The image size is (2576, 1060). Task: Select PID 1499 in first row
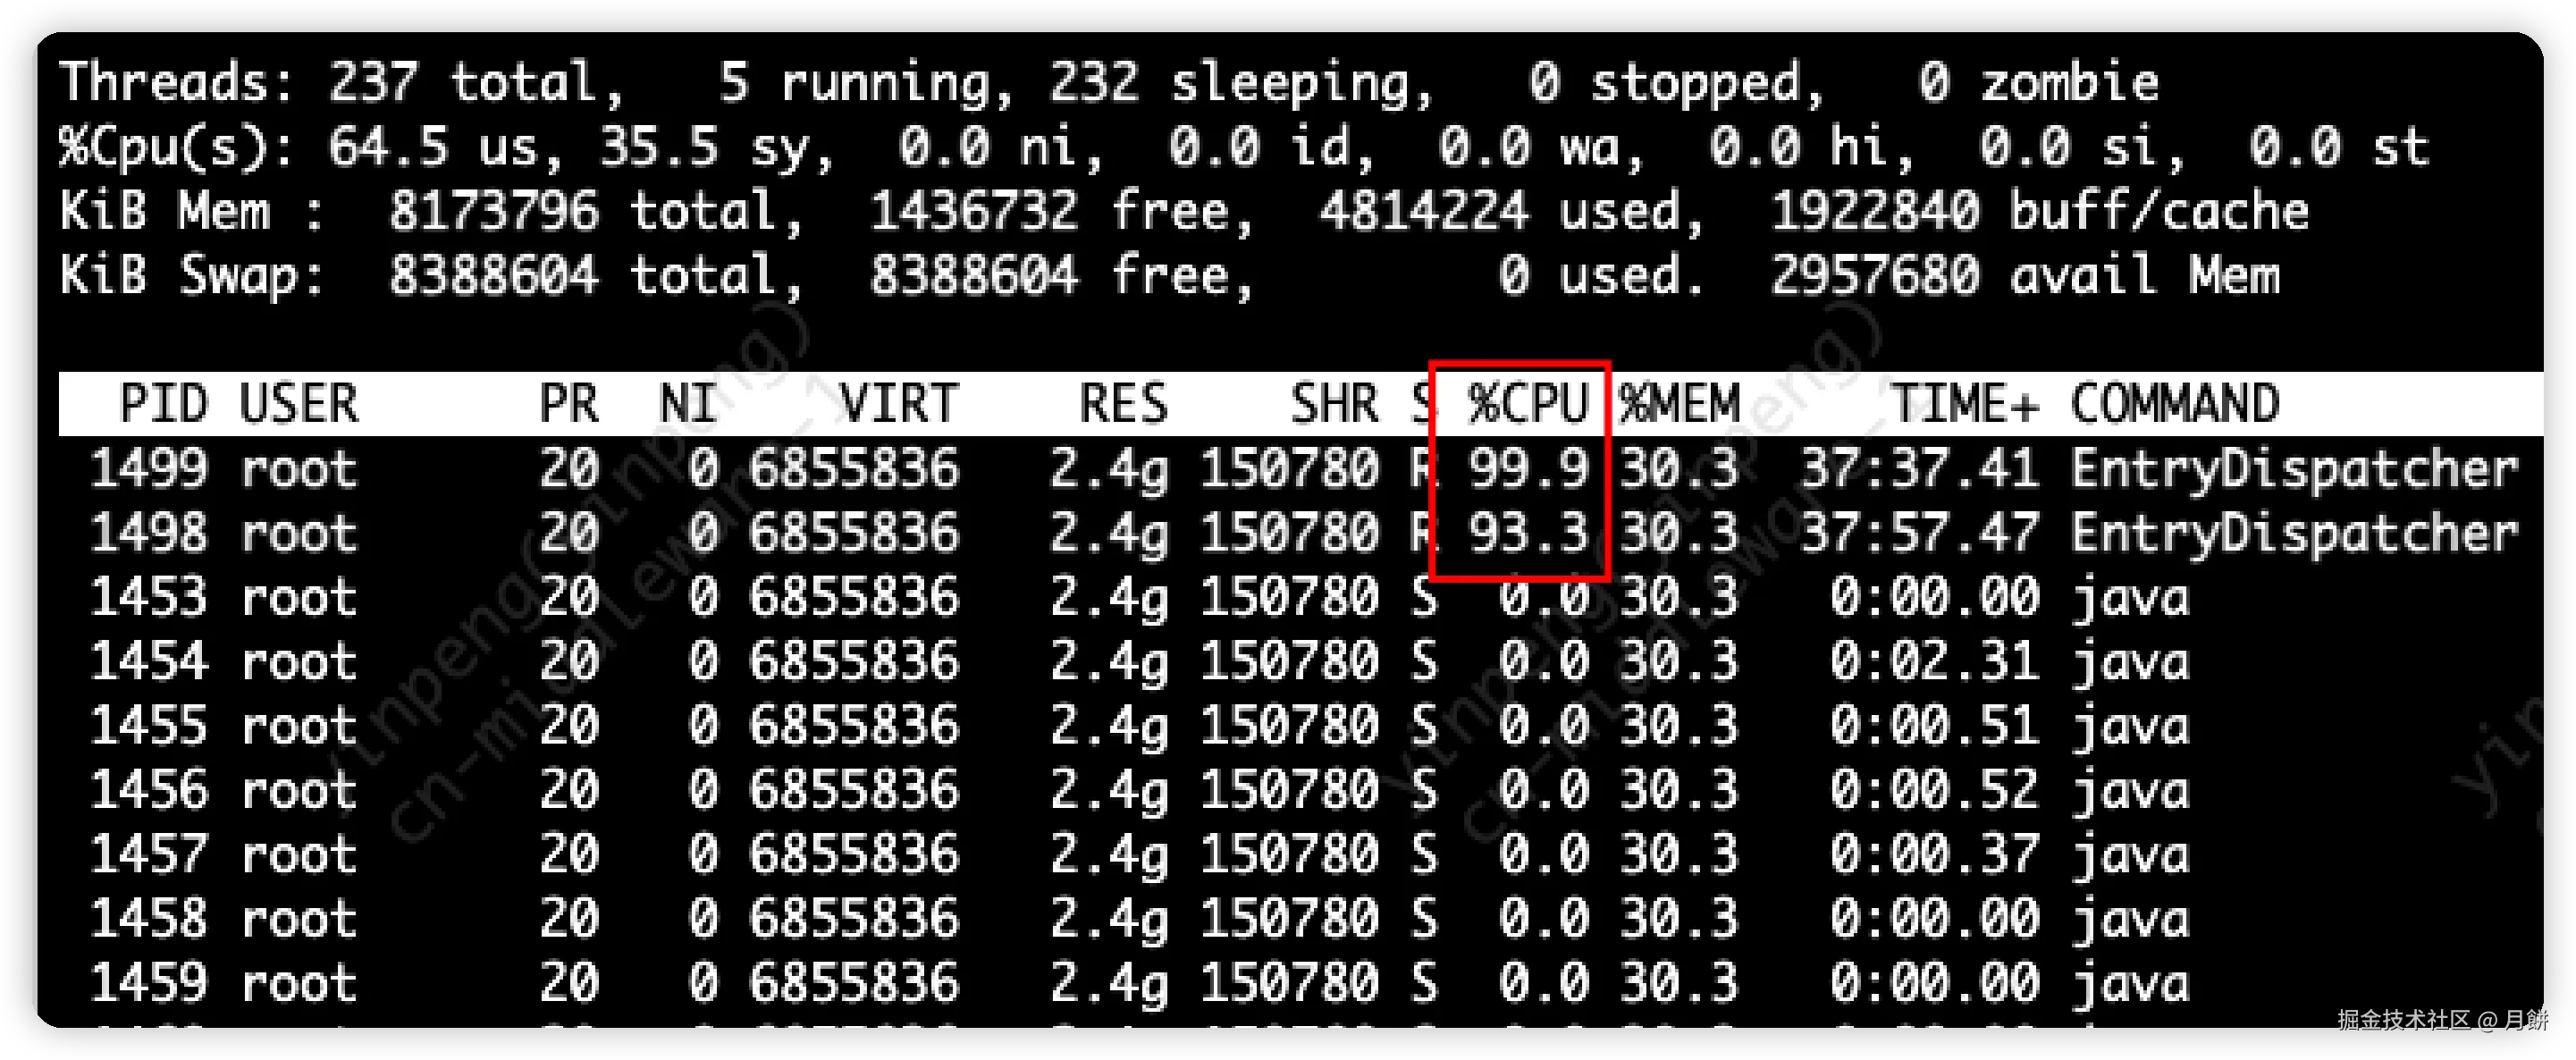(x=148, y=469)
